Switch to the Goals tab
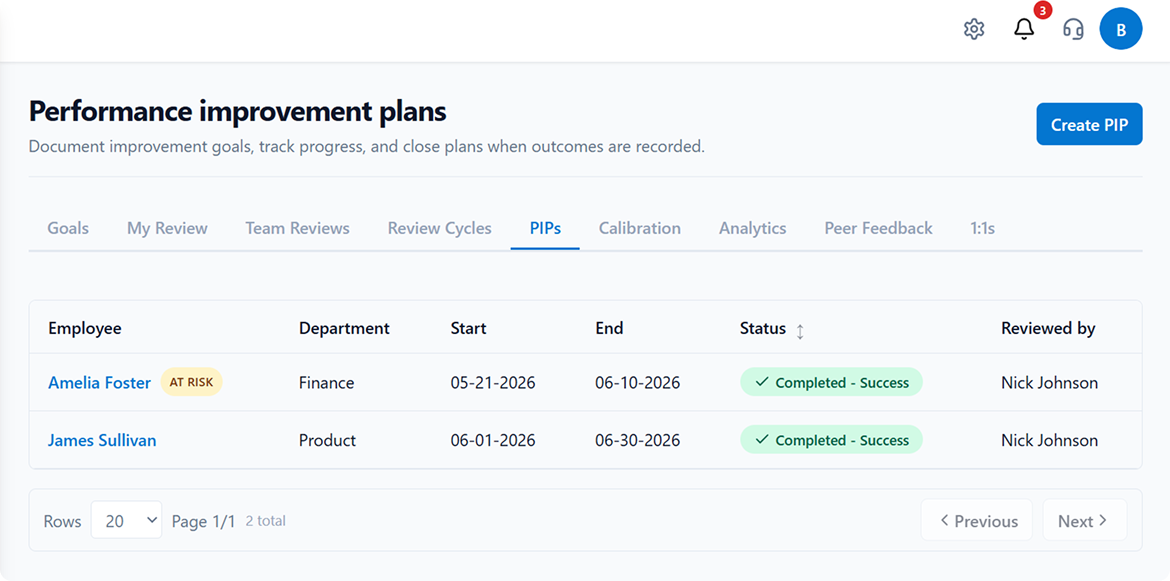This screenshot has width=1170, height=581. (x=68, y=228)
